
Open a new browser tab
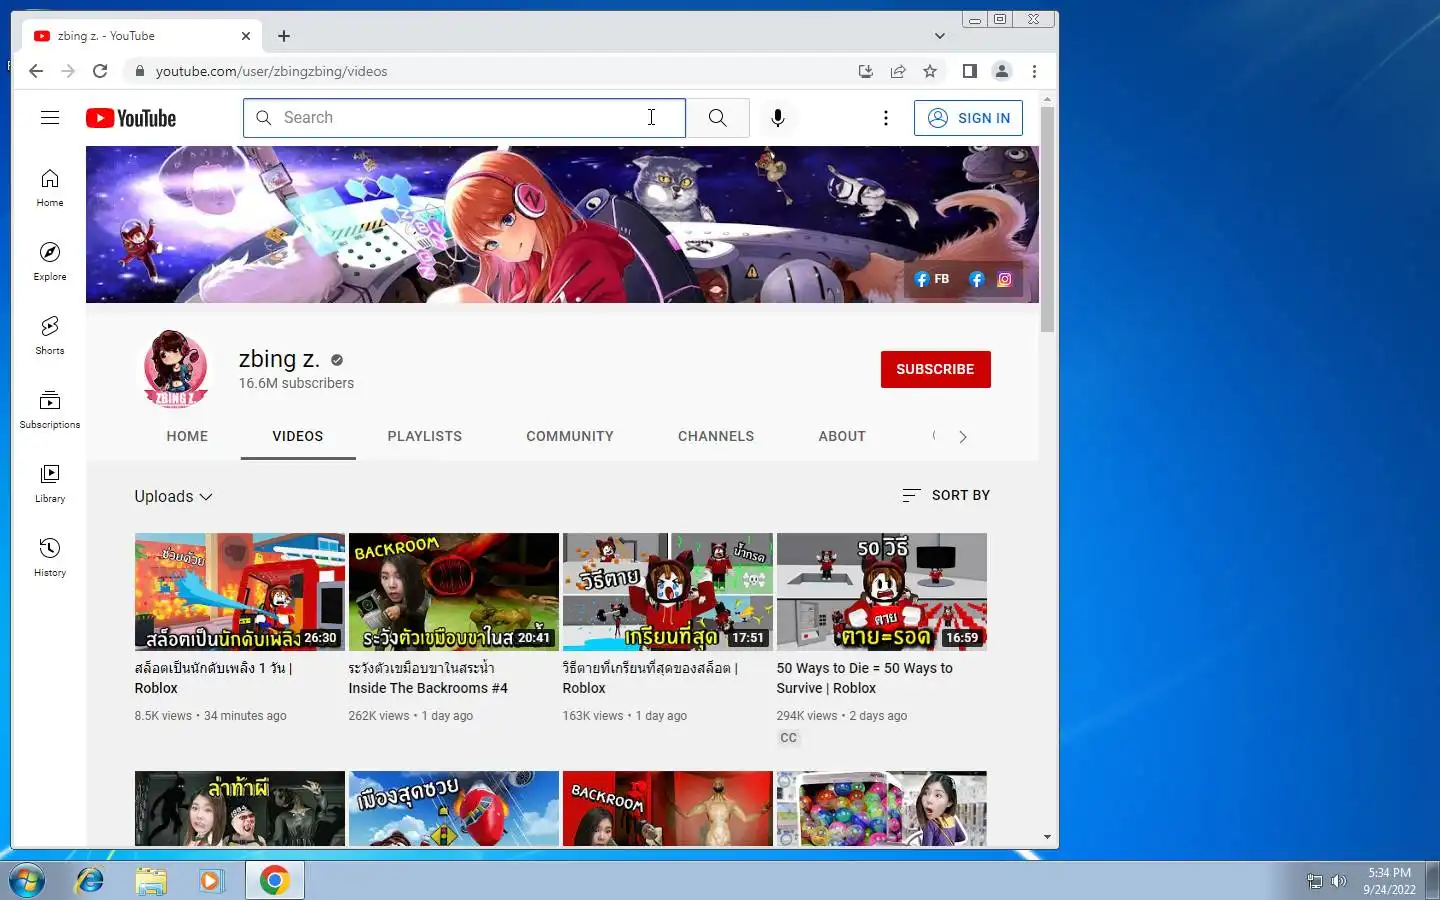[284, 36]
